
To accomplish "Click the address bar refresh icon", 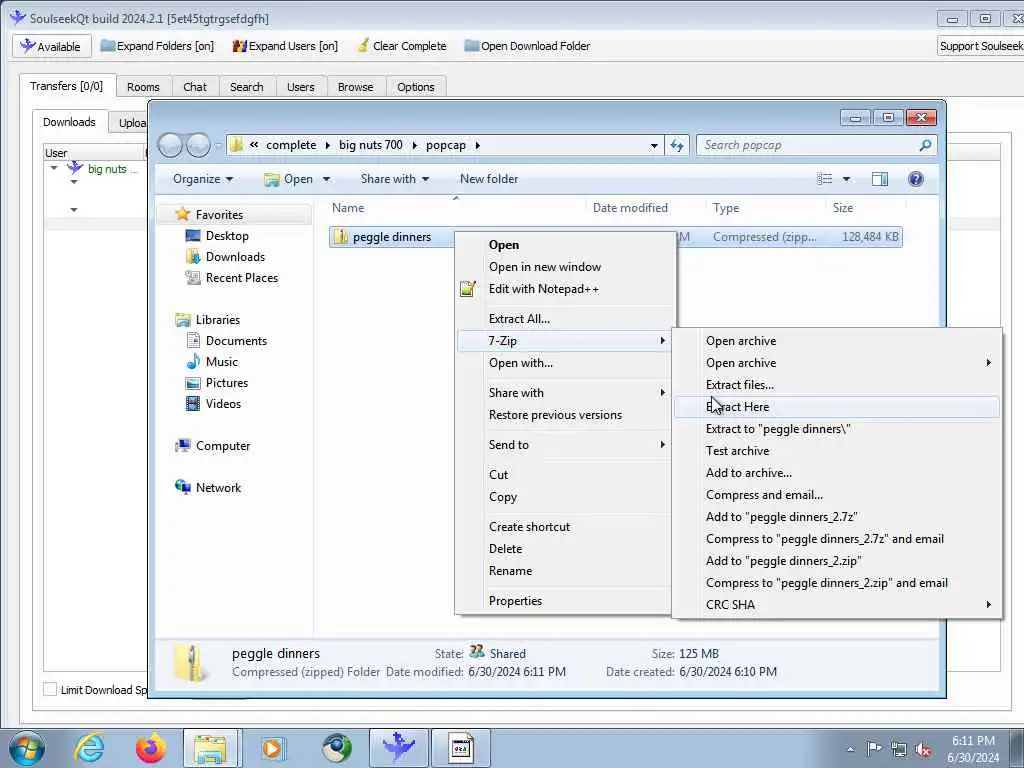I will [x=677, y=145].
